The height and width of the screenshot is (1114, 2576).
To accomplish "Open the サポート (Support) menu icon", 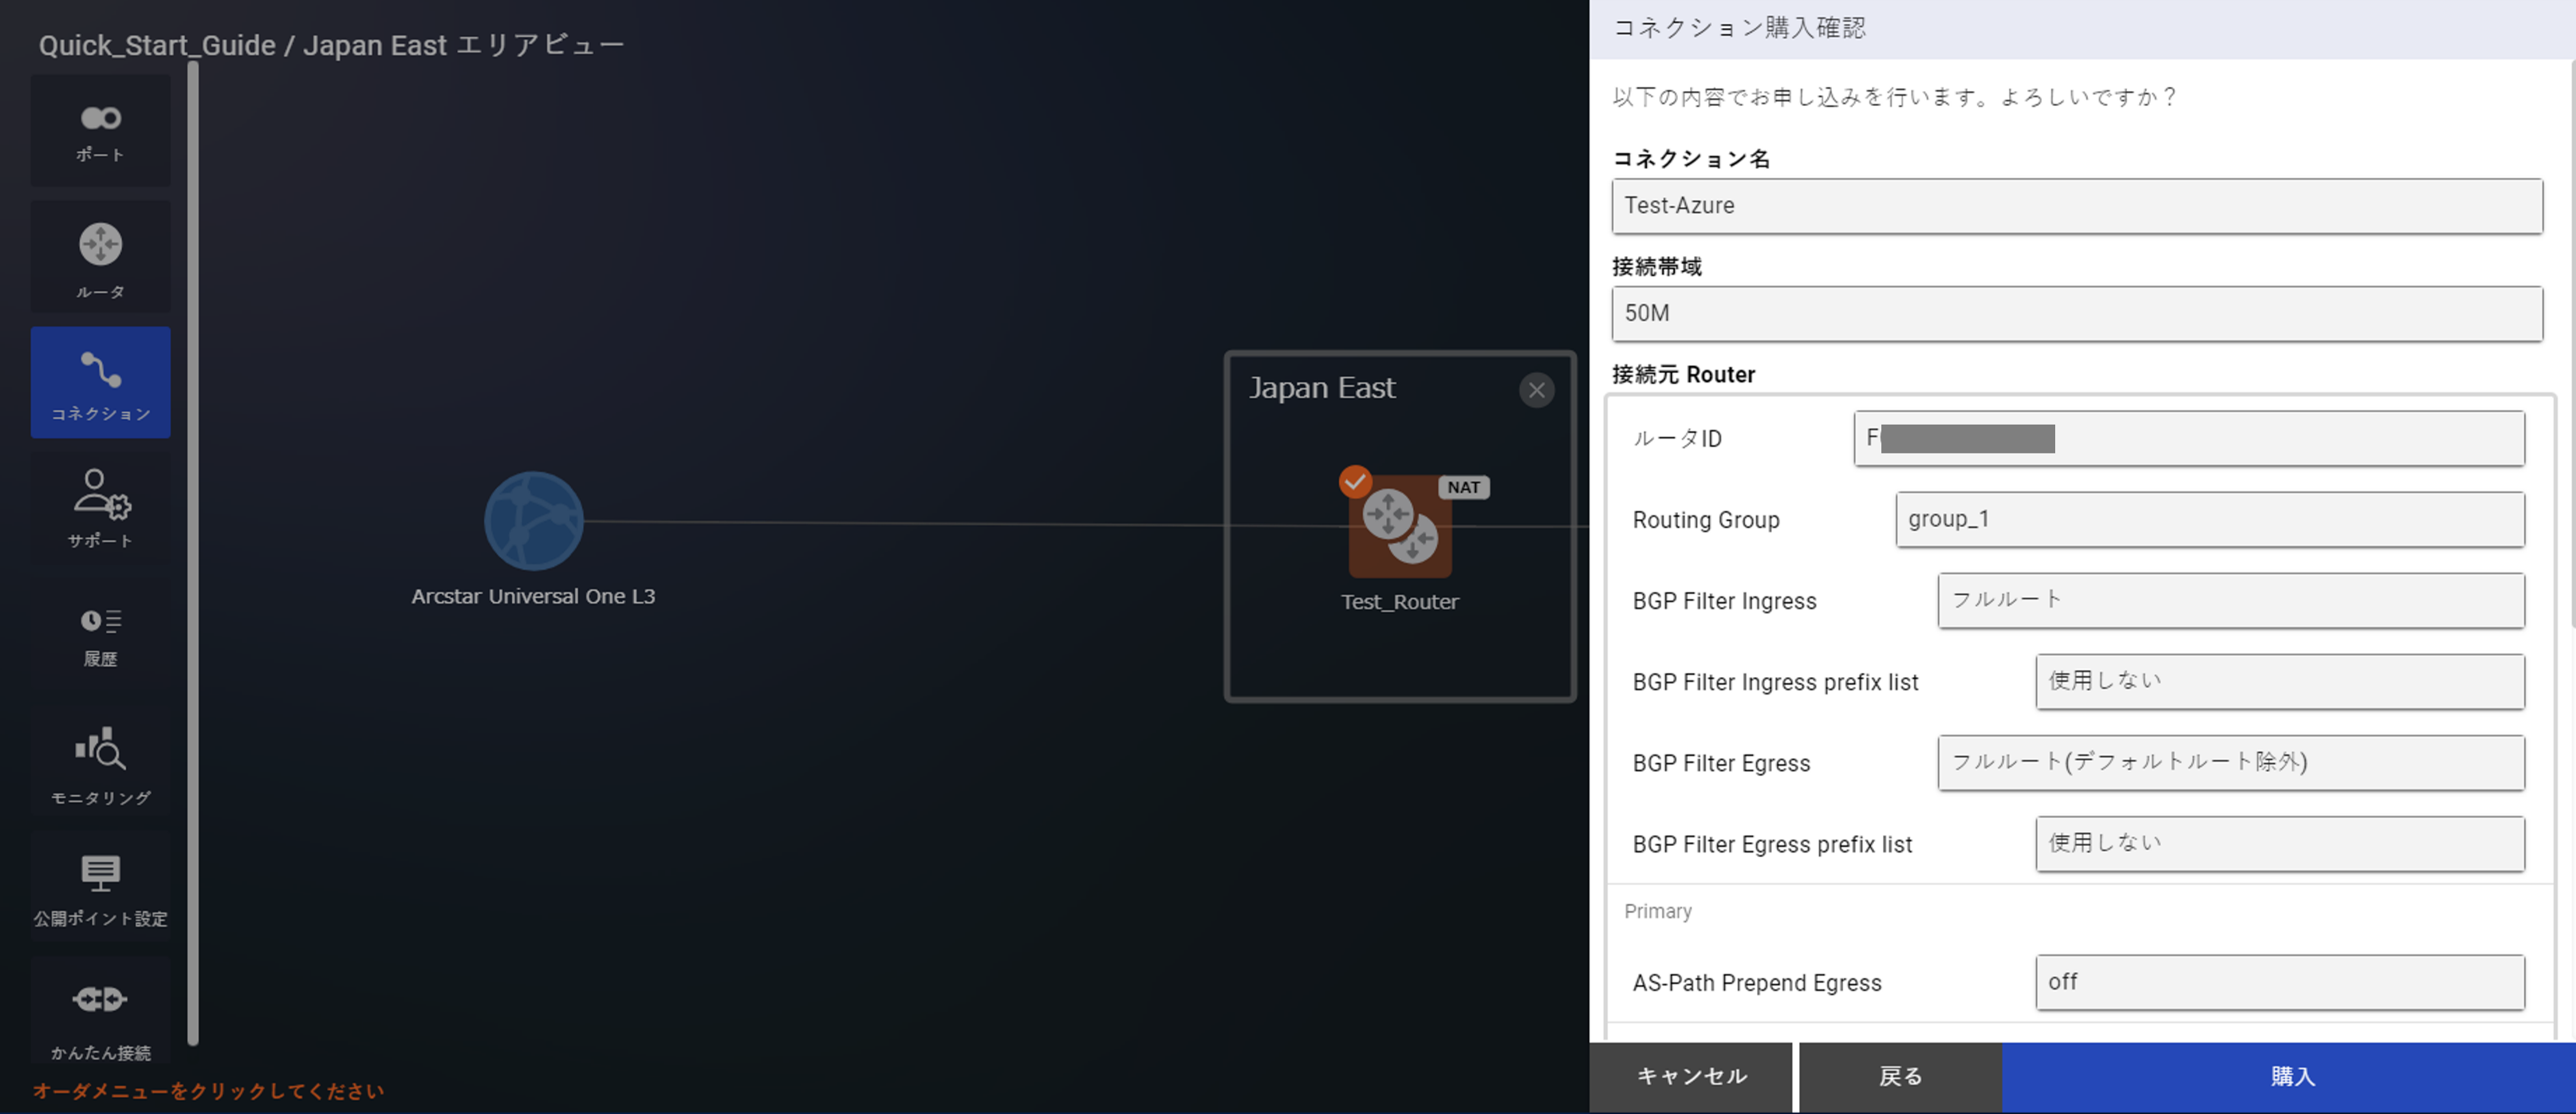I will point(100,508).
